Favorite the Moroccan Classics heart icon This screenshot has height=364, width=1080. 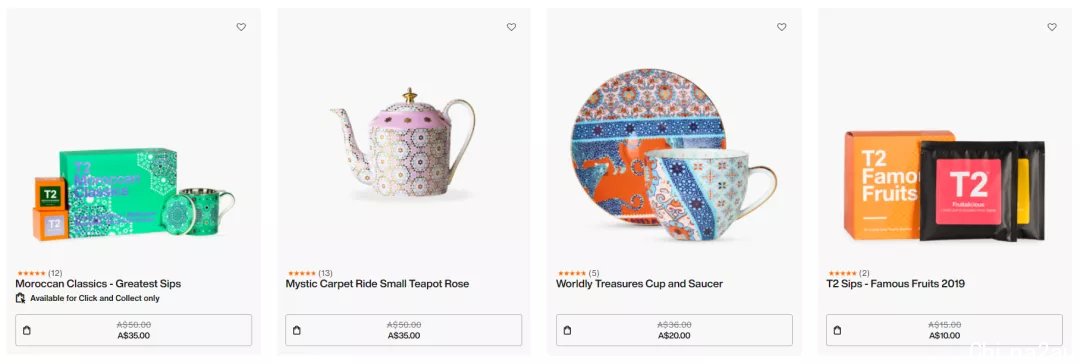pos(241,27)
